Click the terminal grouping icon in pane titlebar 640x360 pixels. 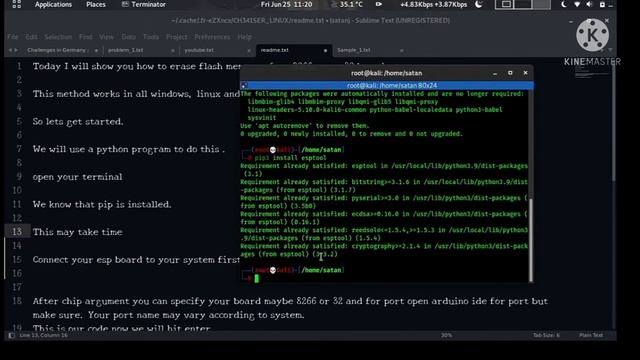[244, 85]
